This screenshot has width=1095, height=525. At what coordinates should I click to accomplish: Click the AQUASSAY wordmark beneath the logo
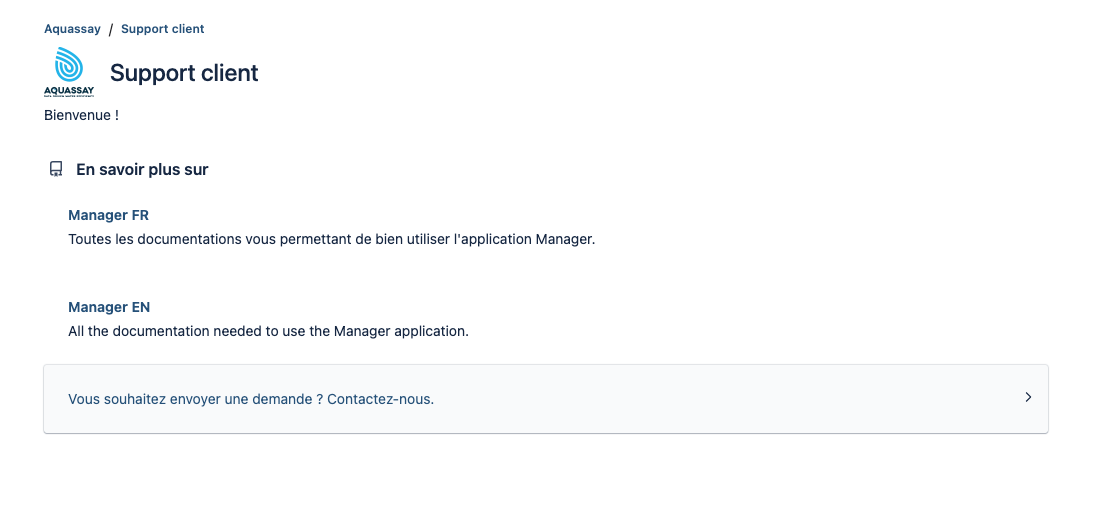click(x=69, y=91)
